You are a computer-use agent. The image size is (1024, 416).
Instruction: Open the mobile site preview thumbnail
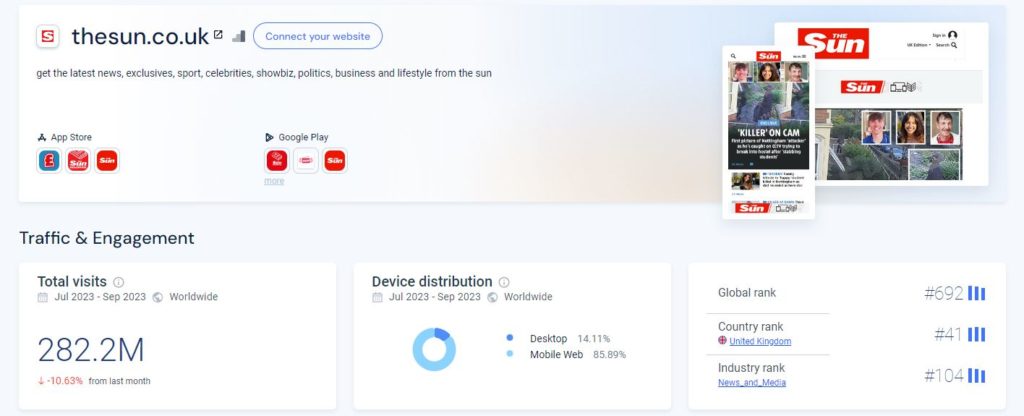769,132
